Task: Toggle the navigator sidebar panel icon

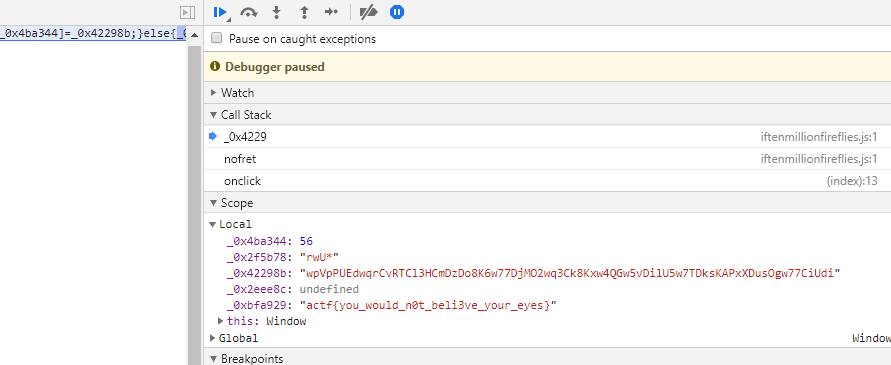Action: pyautogui.click(x=187, y=12)
